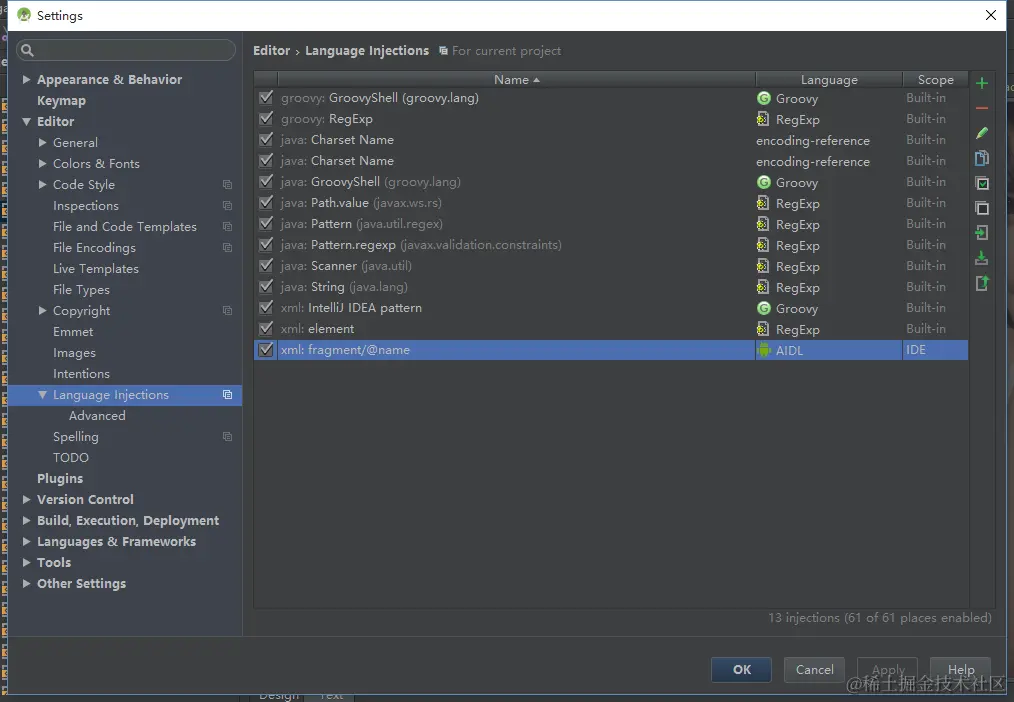Expand the Copyright node
Image resolution: width=1014 pixels, height=702 pixels.
pos(43,310)
